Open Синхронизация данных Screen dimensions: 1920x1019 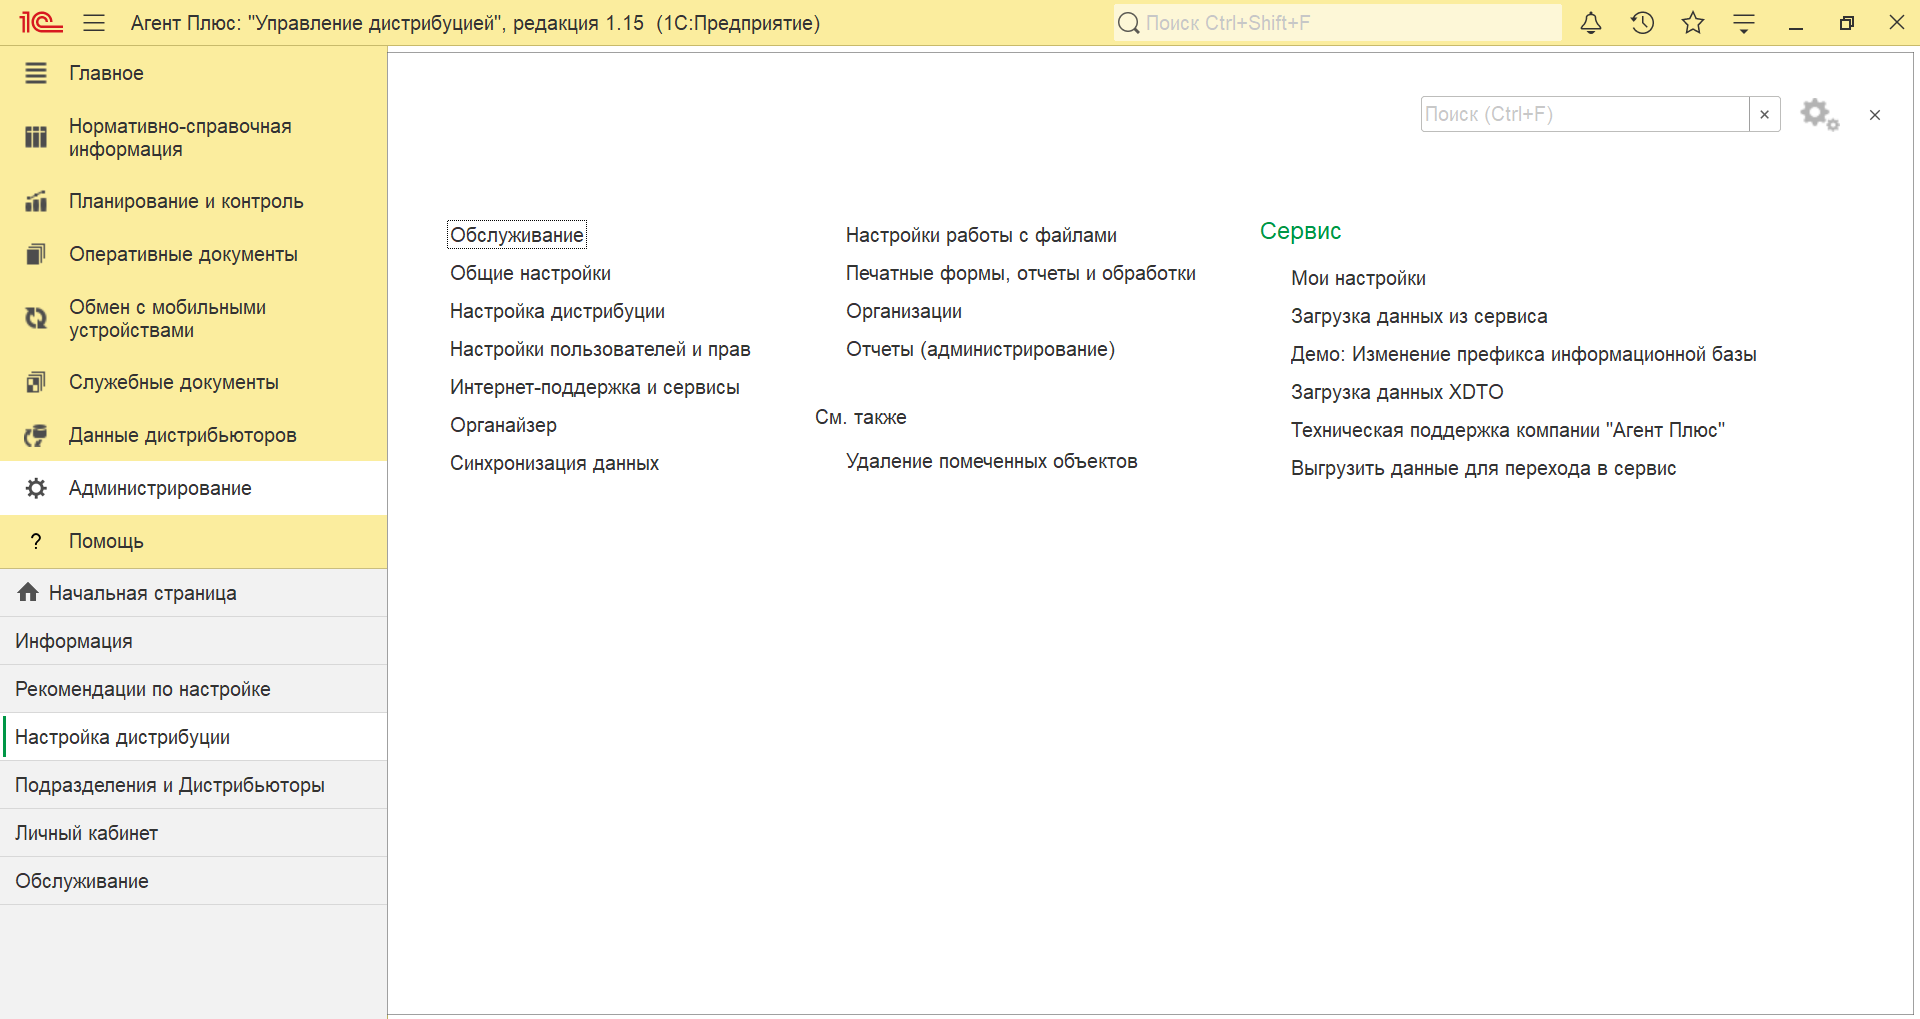pyautogui.click(x=554, y=463)
